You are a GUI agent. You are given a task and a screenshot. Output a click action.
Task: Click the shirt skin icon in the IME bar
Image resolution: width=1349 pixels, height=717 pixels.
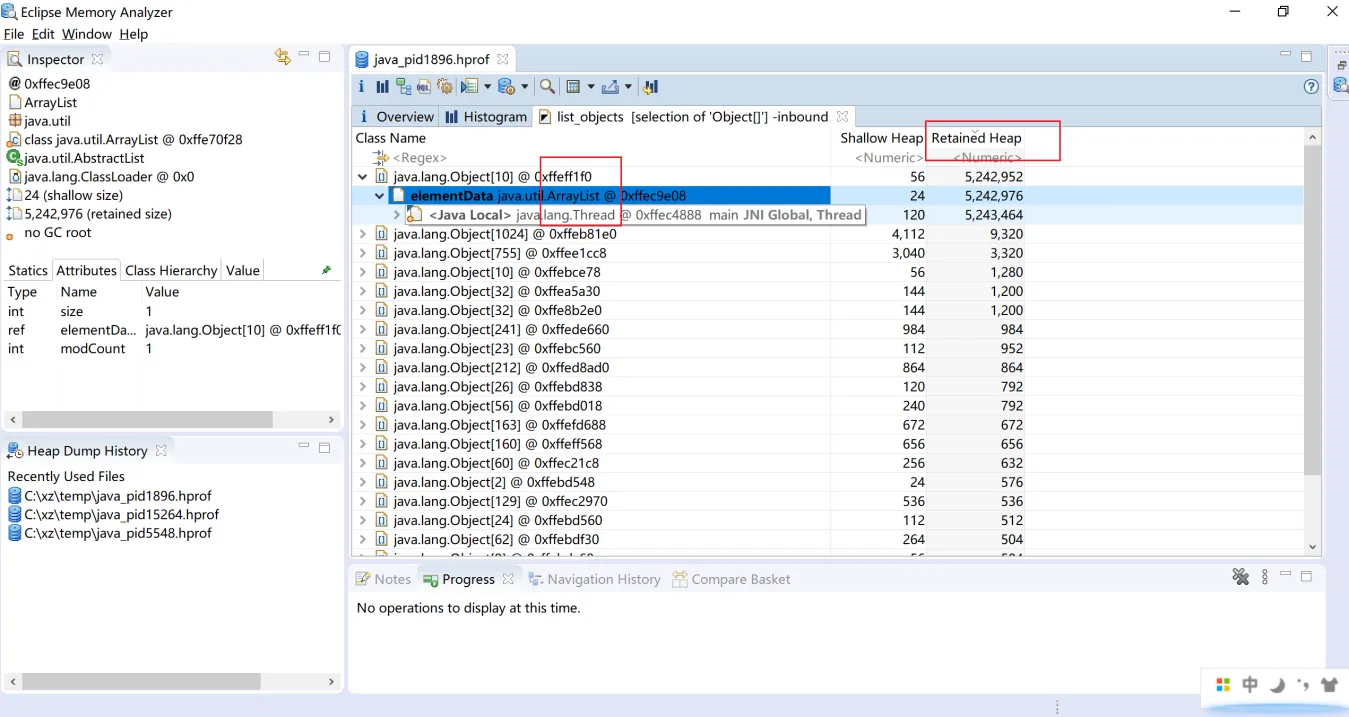tap(1329, 685)
